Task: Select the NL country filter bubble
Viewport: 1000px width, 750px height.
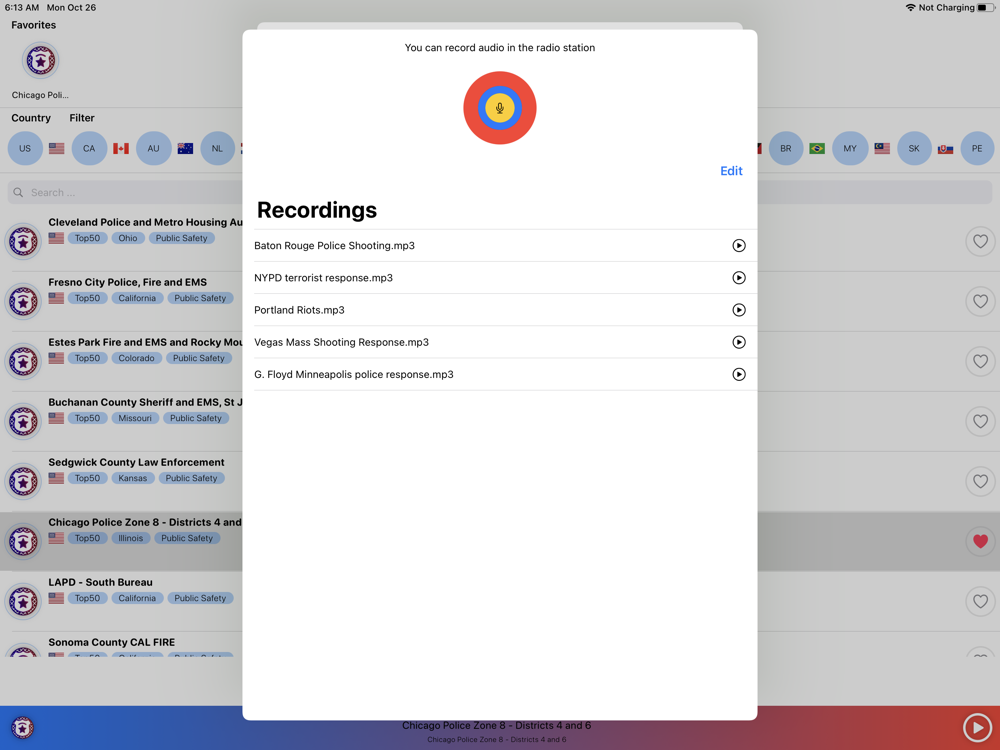Action: coord(217,149)
